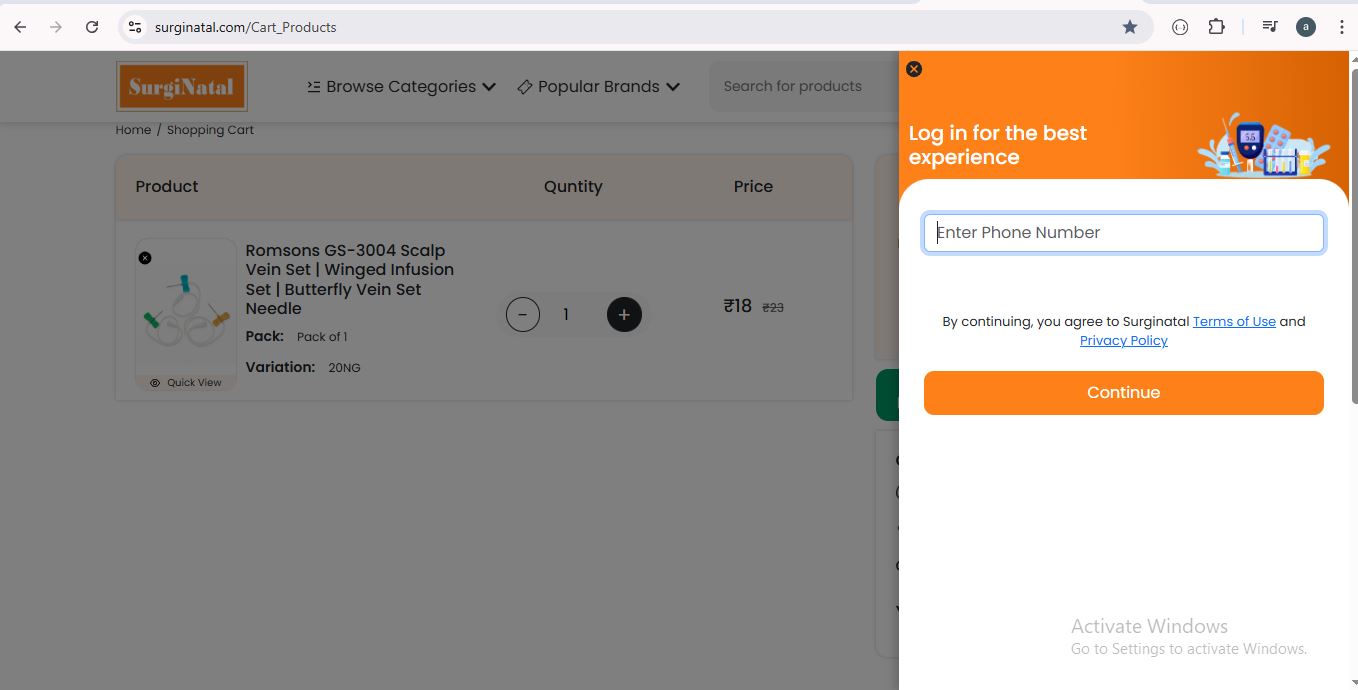Go back to previous page

click(20, 27)
